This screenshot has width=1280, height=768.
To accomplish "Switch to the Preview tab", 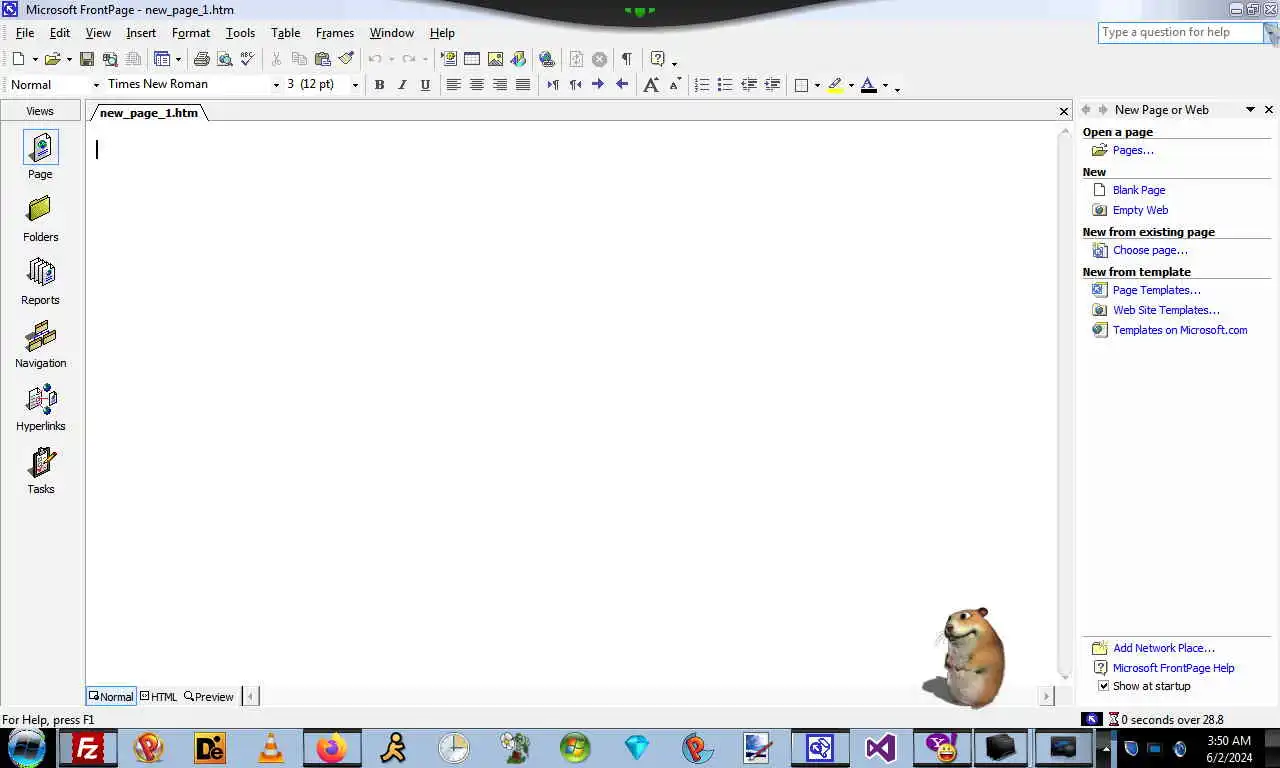I will (x=209, y=697).
